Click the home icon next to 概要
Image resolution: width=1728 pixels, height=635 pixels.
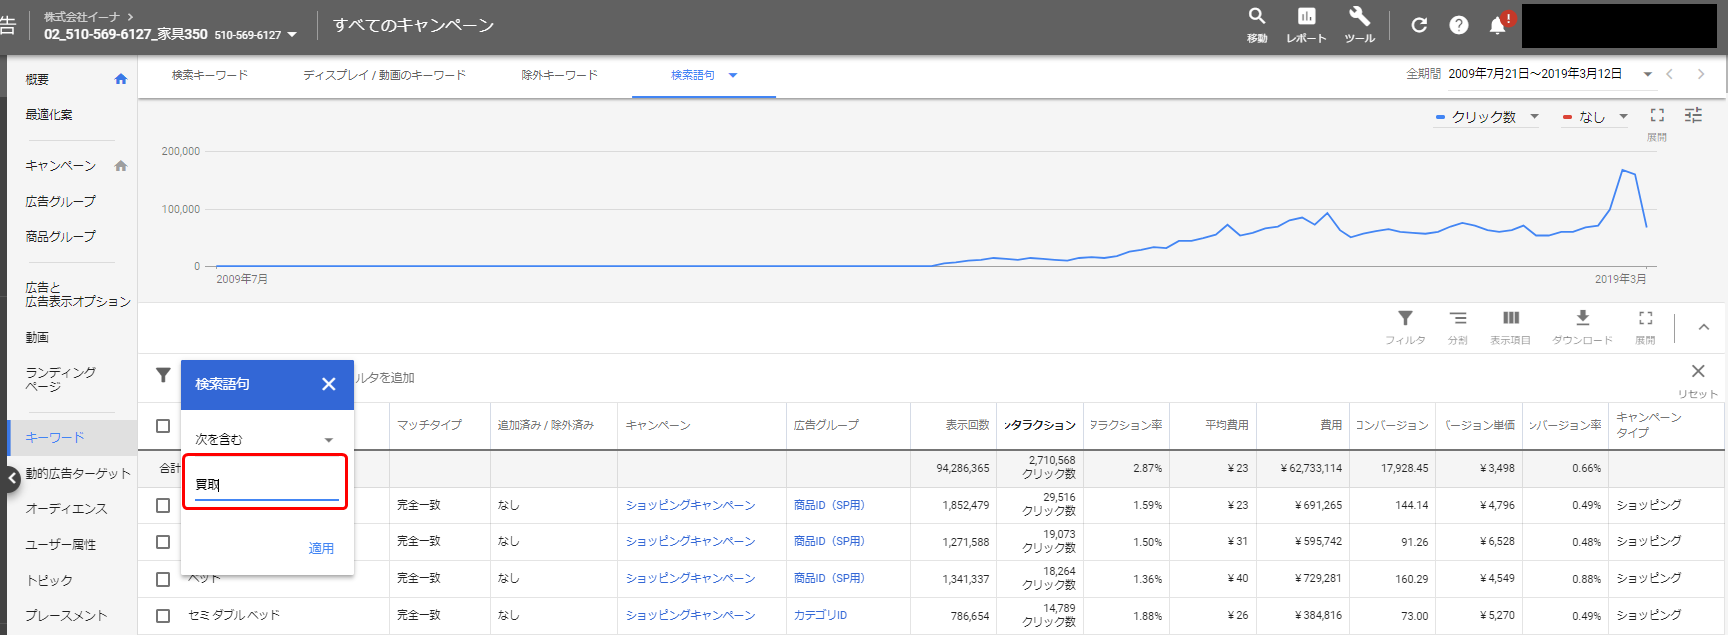click(121, 79)
